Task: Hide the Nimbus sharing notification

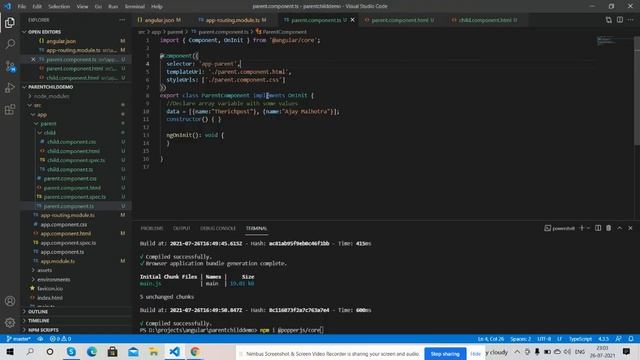Action: (x=475, y=354)
